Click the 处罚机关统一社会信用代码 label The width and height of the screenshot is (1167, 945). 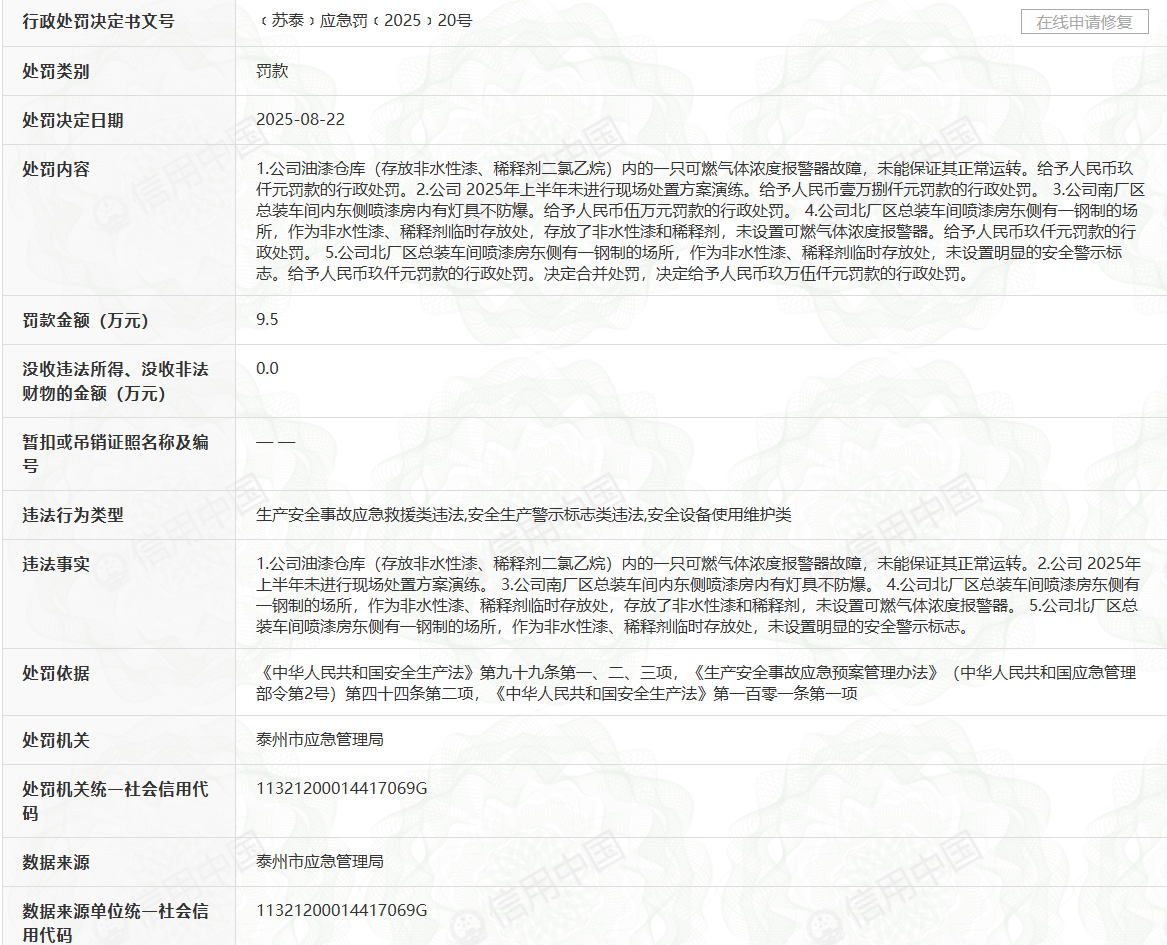(x=115, y=801)
